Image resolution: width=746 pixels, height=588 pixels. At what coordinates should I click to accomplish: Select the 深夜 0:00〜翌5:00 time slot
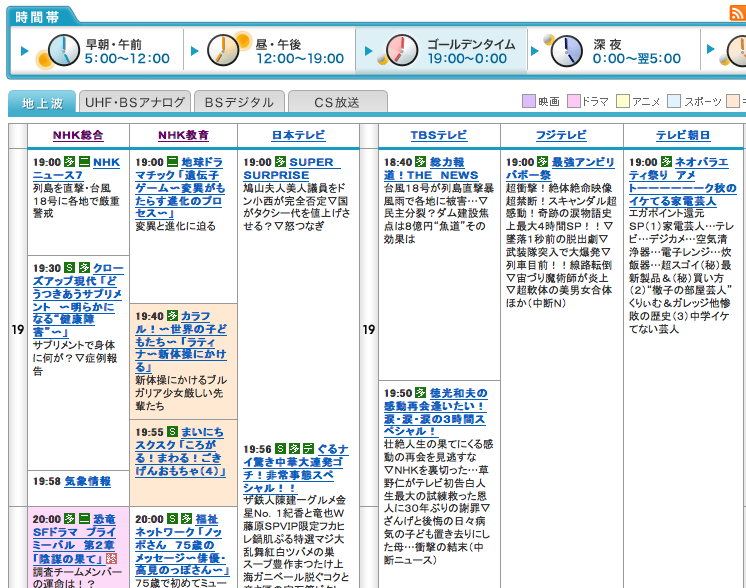pyautogui.click(x=614, y=51)
